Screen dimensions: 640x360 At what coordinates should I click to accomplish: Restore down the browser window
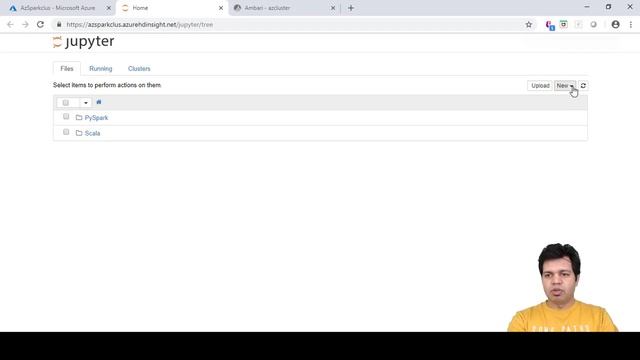click(x=608, y=7)
